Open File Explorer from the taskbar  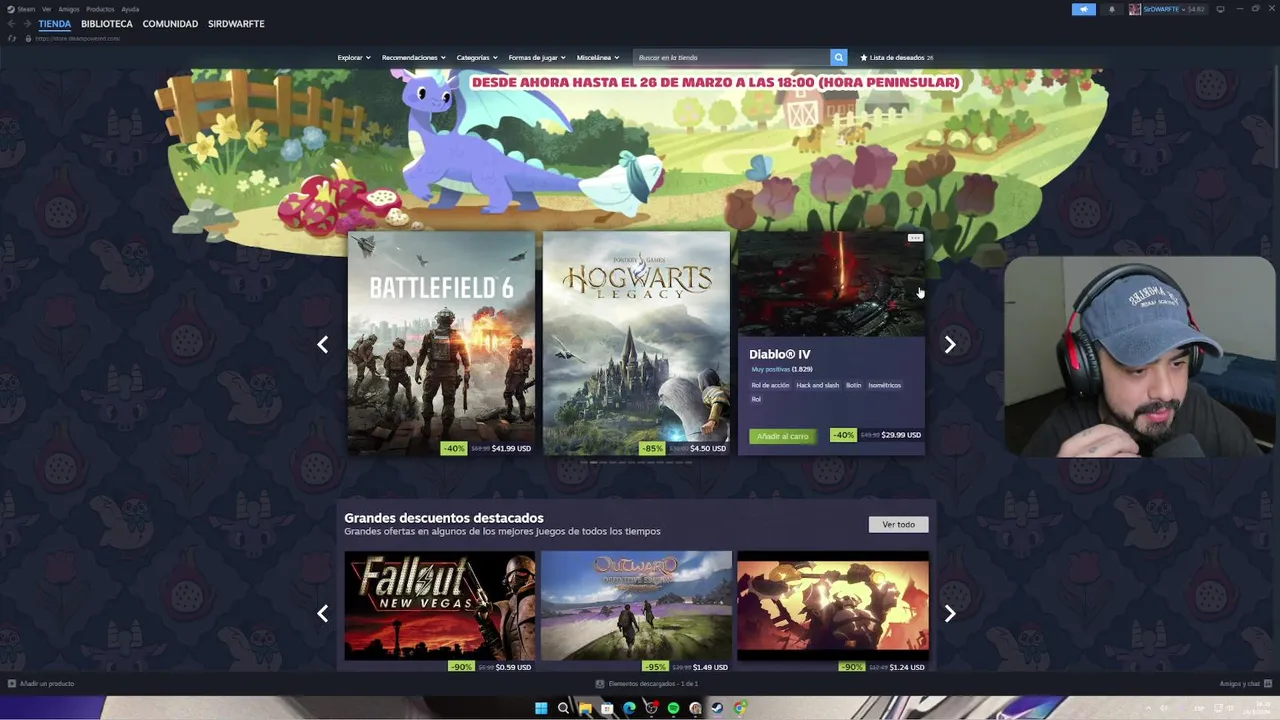585,708
